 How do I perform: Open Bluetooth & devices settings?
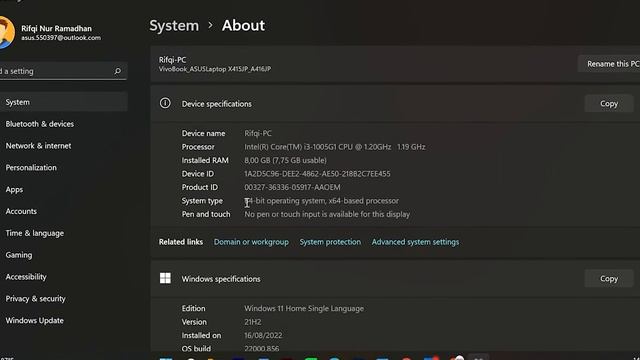coord(40,124)
